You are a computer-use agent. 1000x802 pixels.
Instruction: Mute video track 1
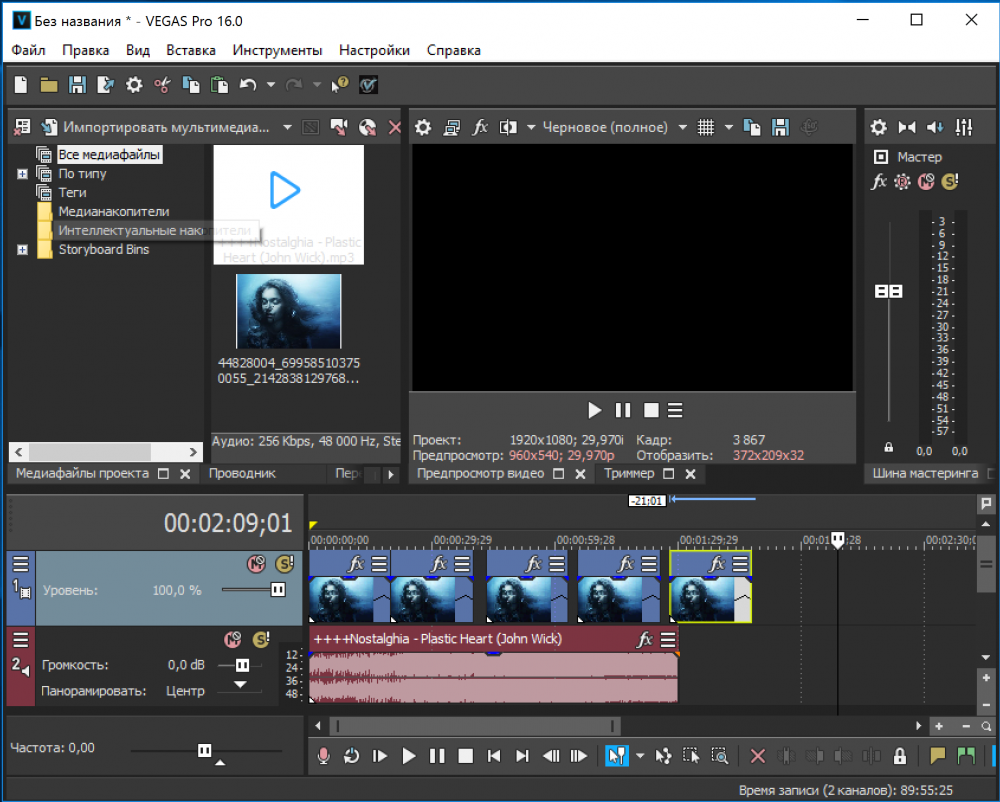pos(256,564)
